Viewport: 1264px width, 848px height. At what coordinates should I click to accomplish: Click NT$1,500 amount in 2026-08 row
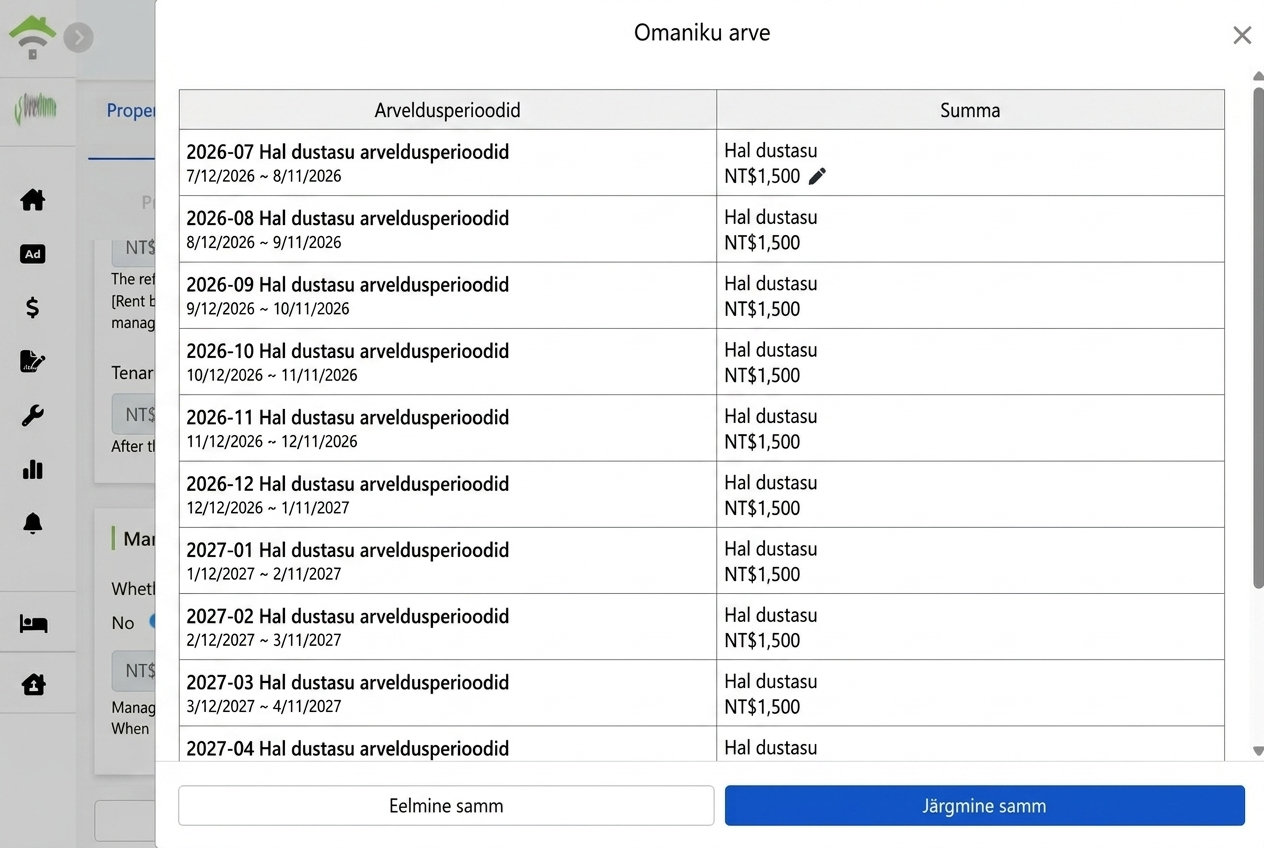(x=762, y=243)
